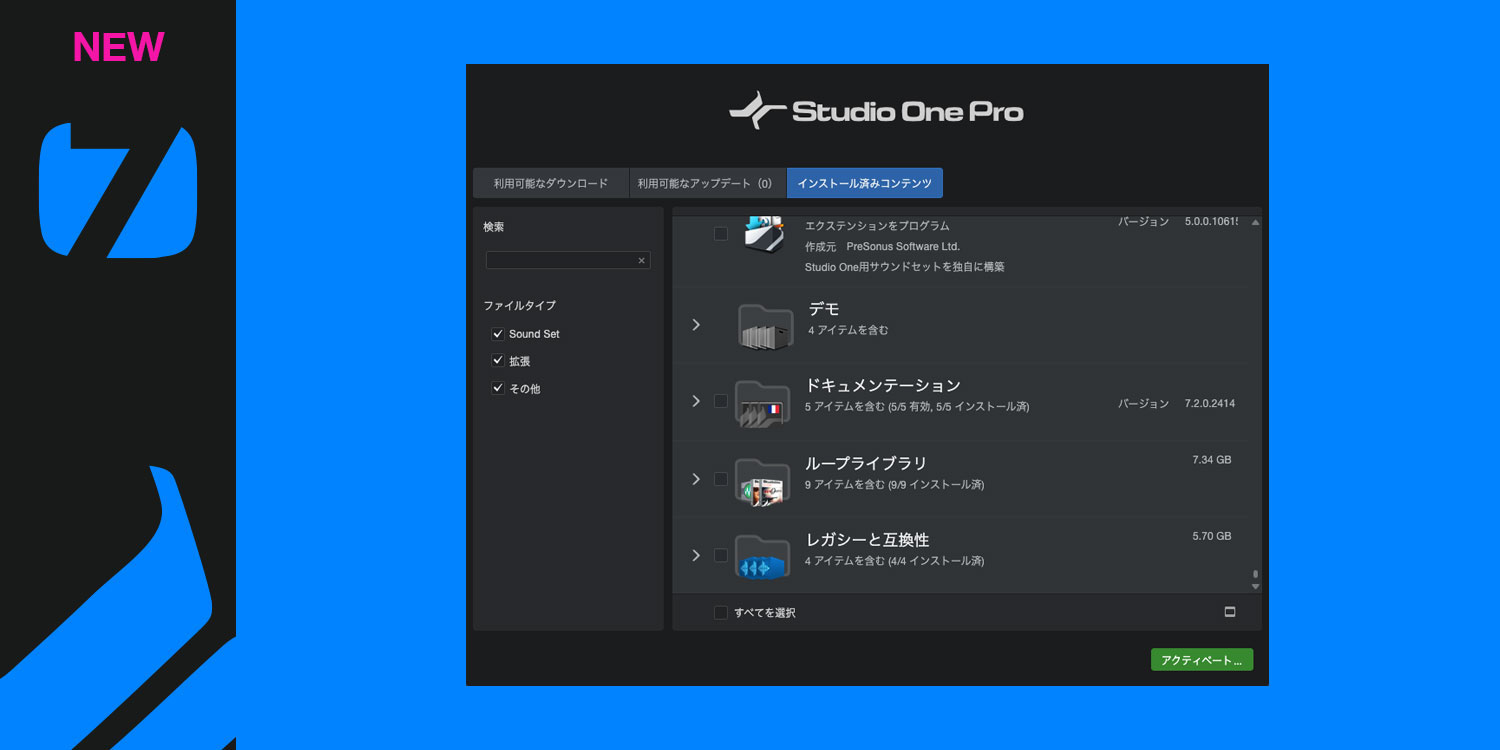
Task: Click PreSonus Software Ltd. author text
Action: click(903, 247)
